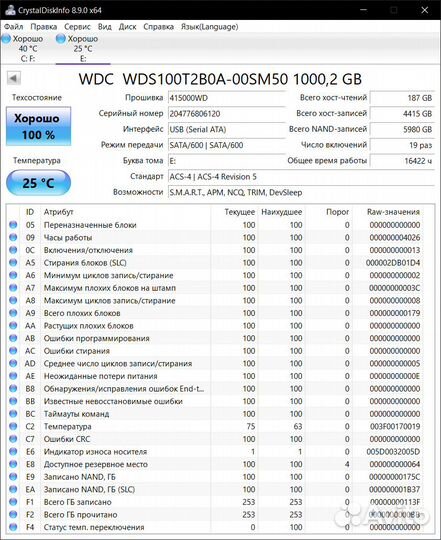
Task: Select the Часы работы attribute name
Action: (68, 238)
